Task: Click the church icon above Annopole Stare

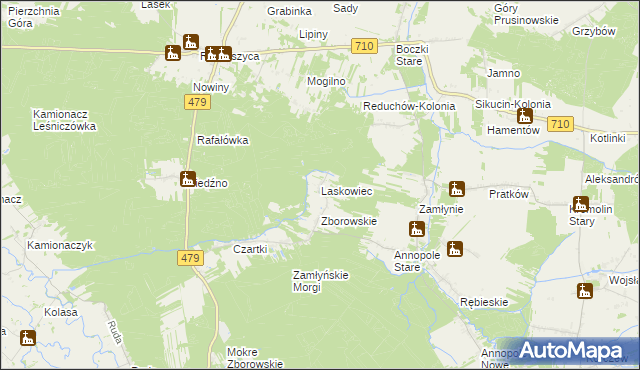Action: click(x=417, y=229)
